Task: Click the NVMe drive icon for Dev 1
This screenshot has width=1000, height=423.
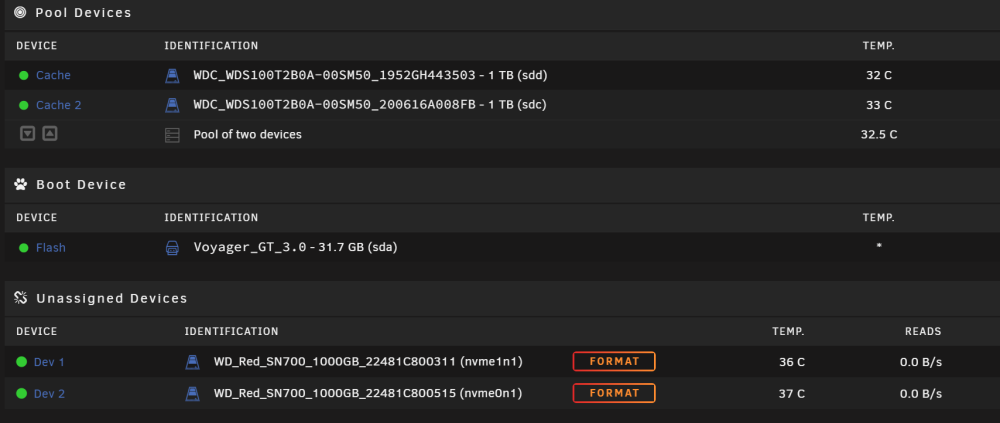Action: 192,362
